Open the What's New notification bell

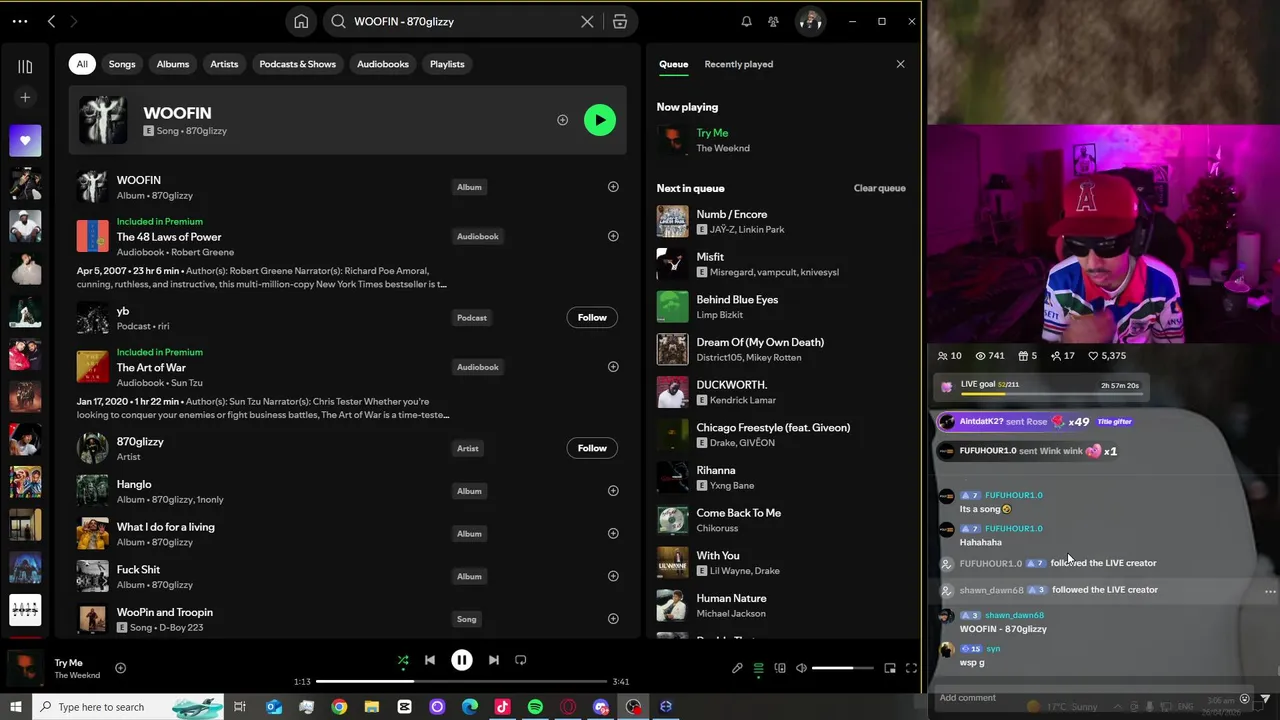[x=746, y=21]
